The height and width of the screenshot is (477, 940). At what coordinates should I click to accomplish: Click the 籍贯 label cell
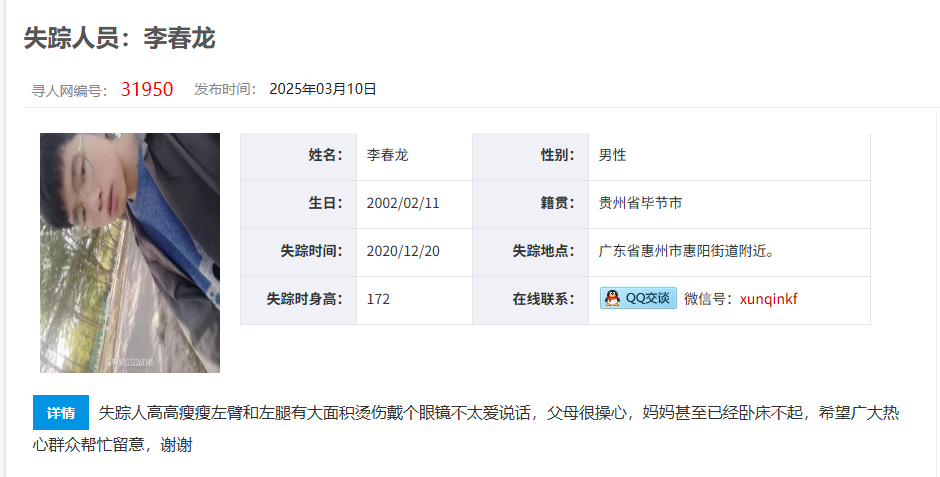pos(530,203)
